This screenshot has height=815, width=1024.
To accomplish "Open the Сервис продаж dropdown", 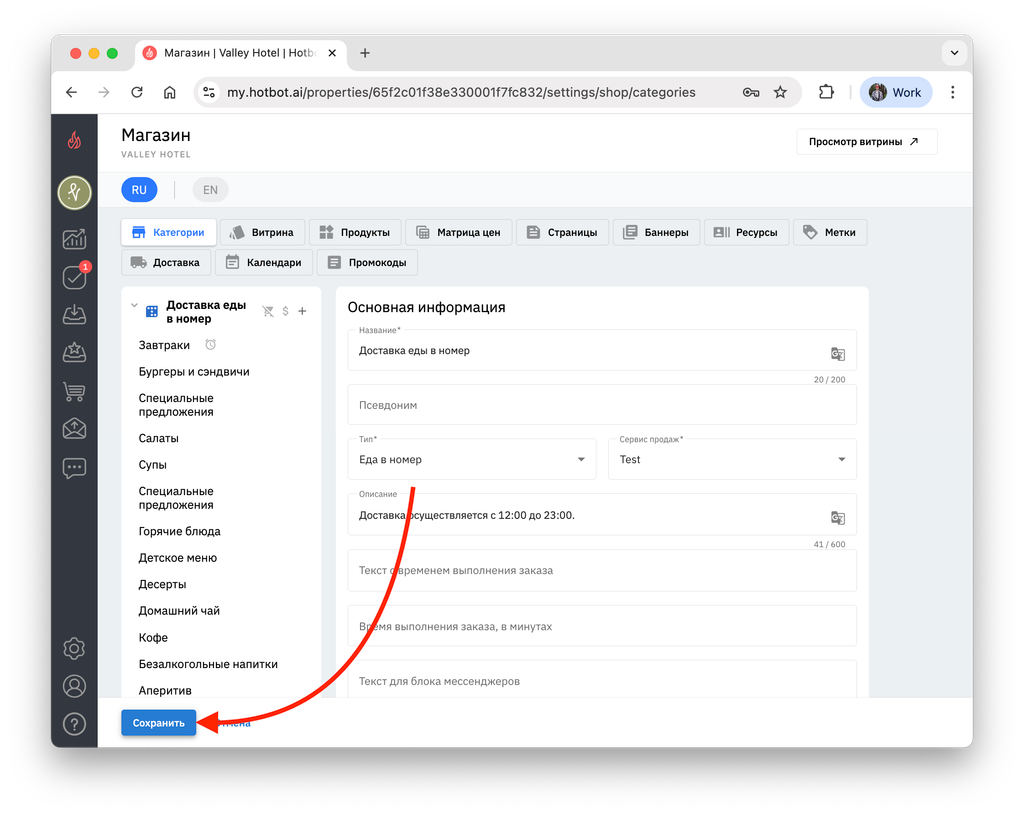I will coord(732,460).
